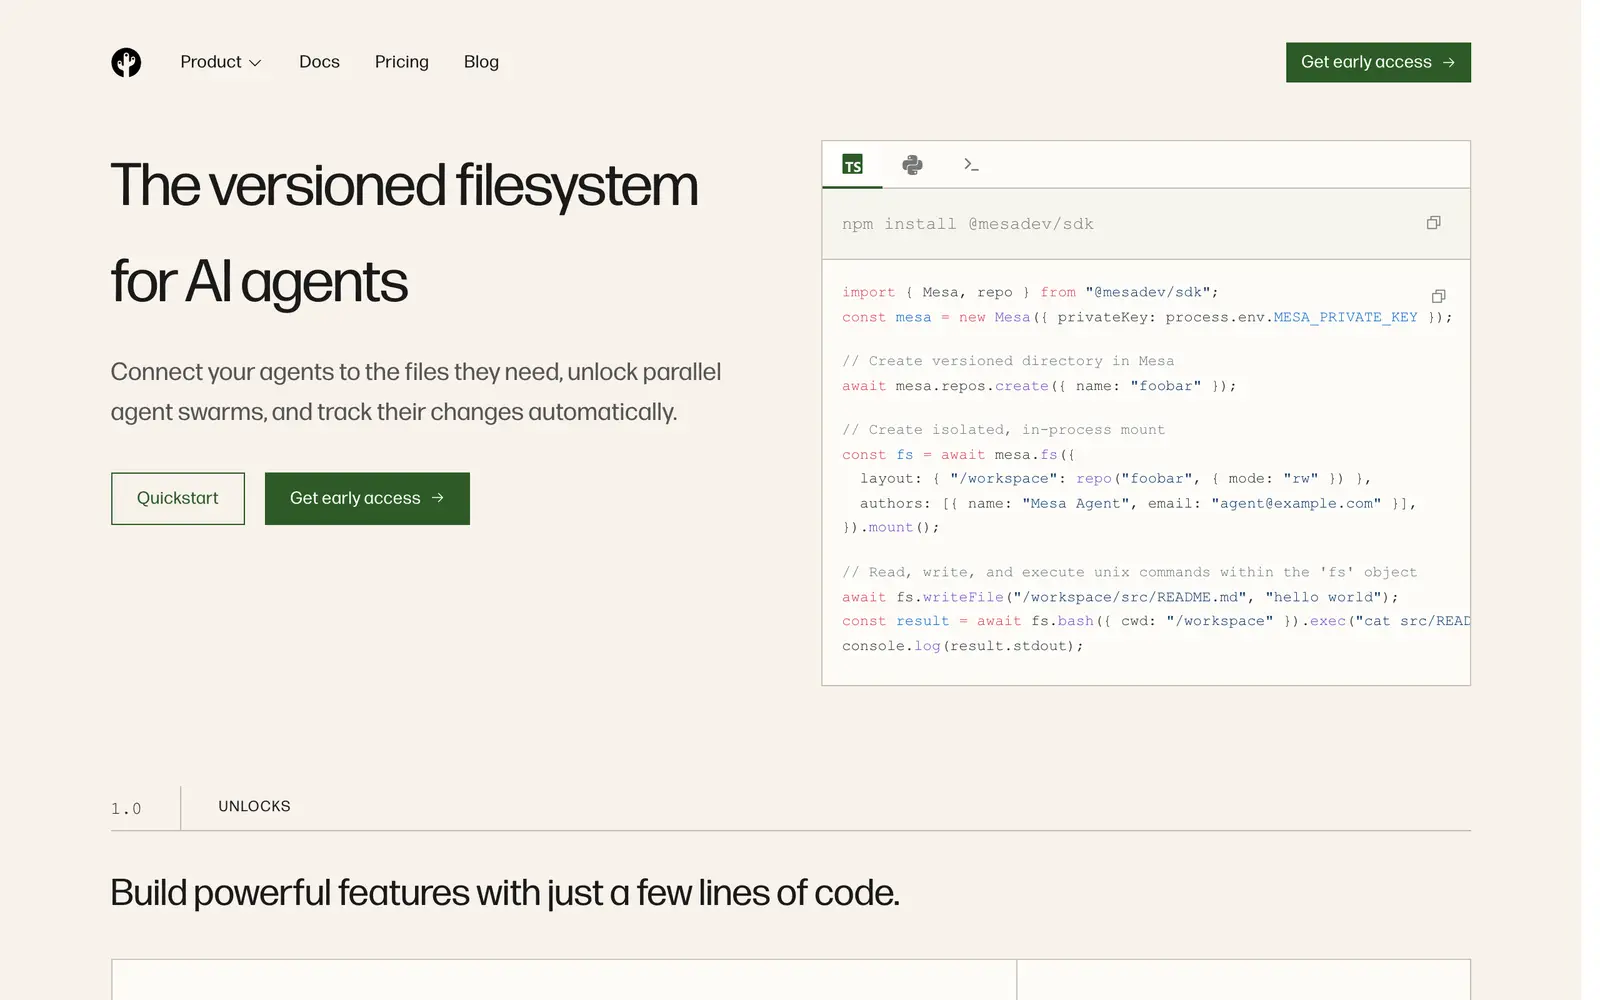The height and width of the screenshot is (1000, 1600).
Task: Click the comment Create versioned directory in Mesa
Action: (x=1008, y=361)
